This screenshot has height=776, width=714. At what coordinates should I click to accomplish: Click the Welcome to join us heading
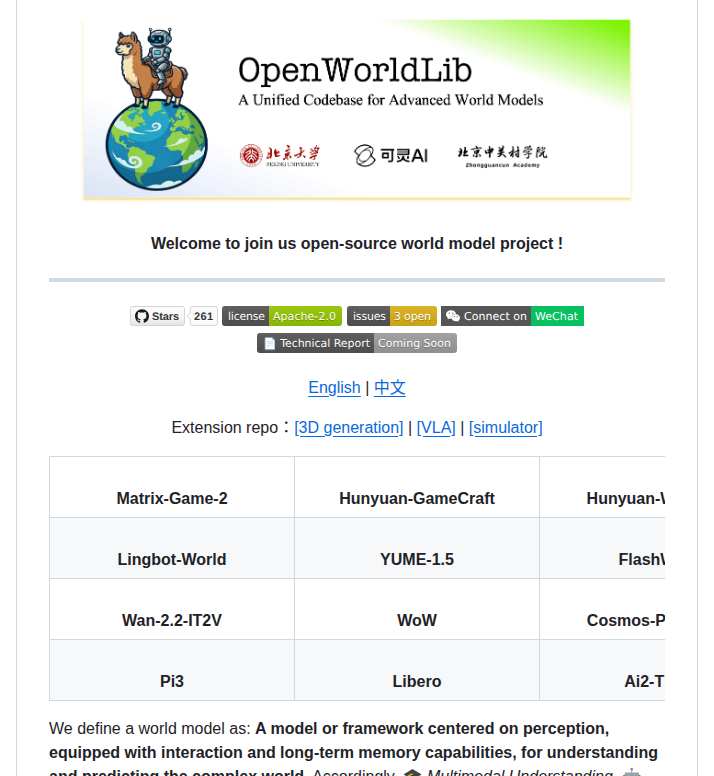pos(357,243)
